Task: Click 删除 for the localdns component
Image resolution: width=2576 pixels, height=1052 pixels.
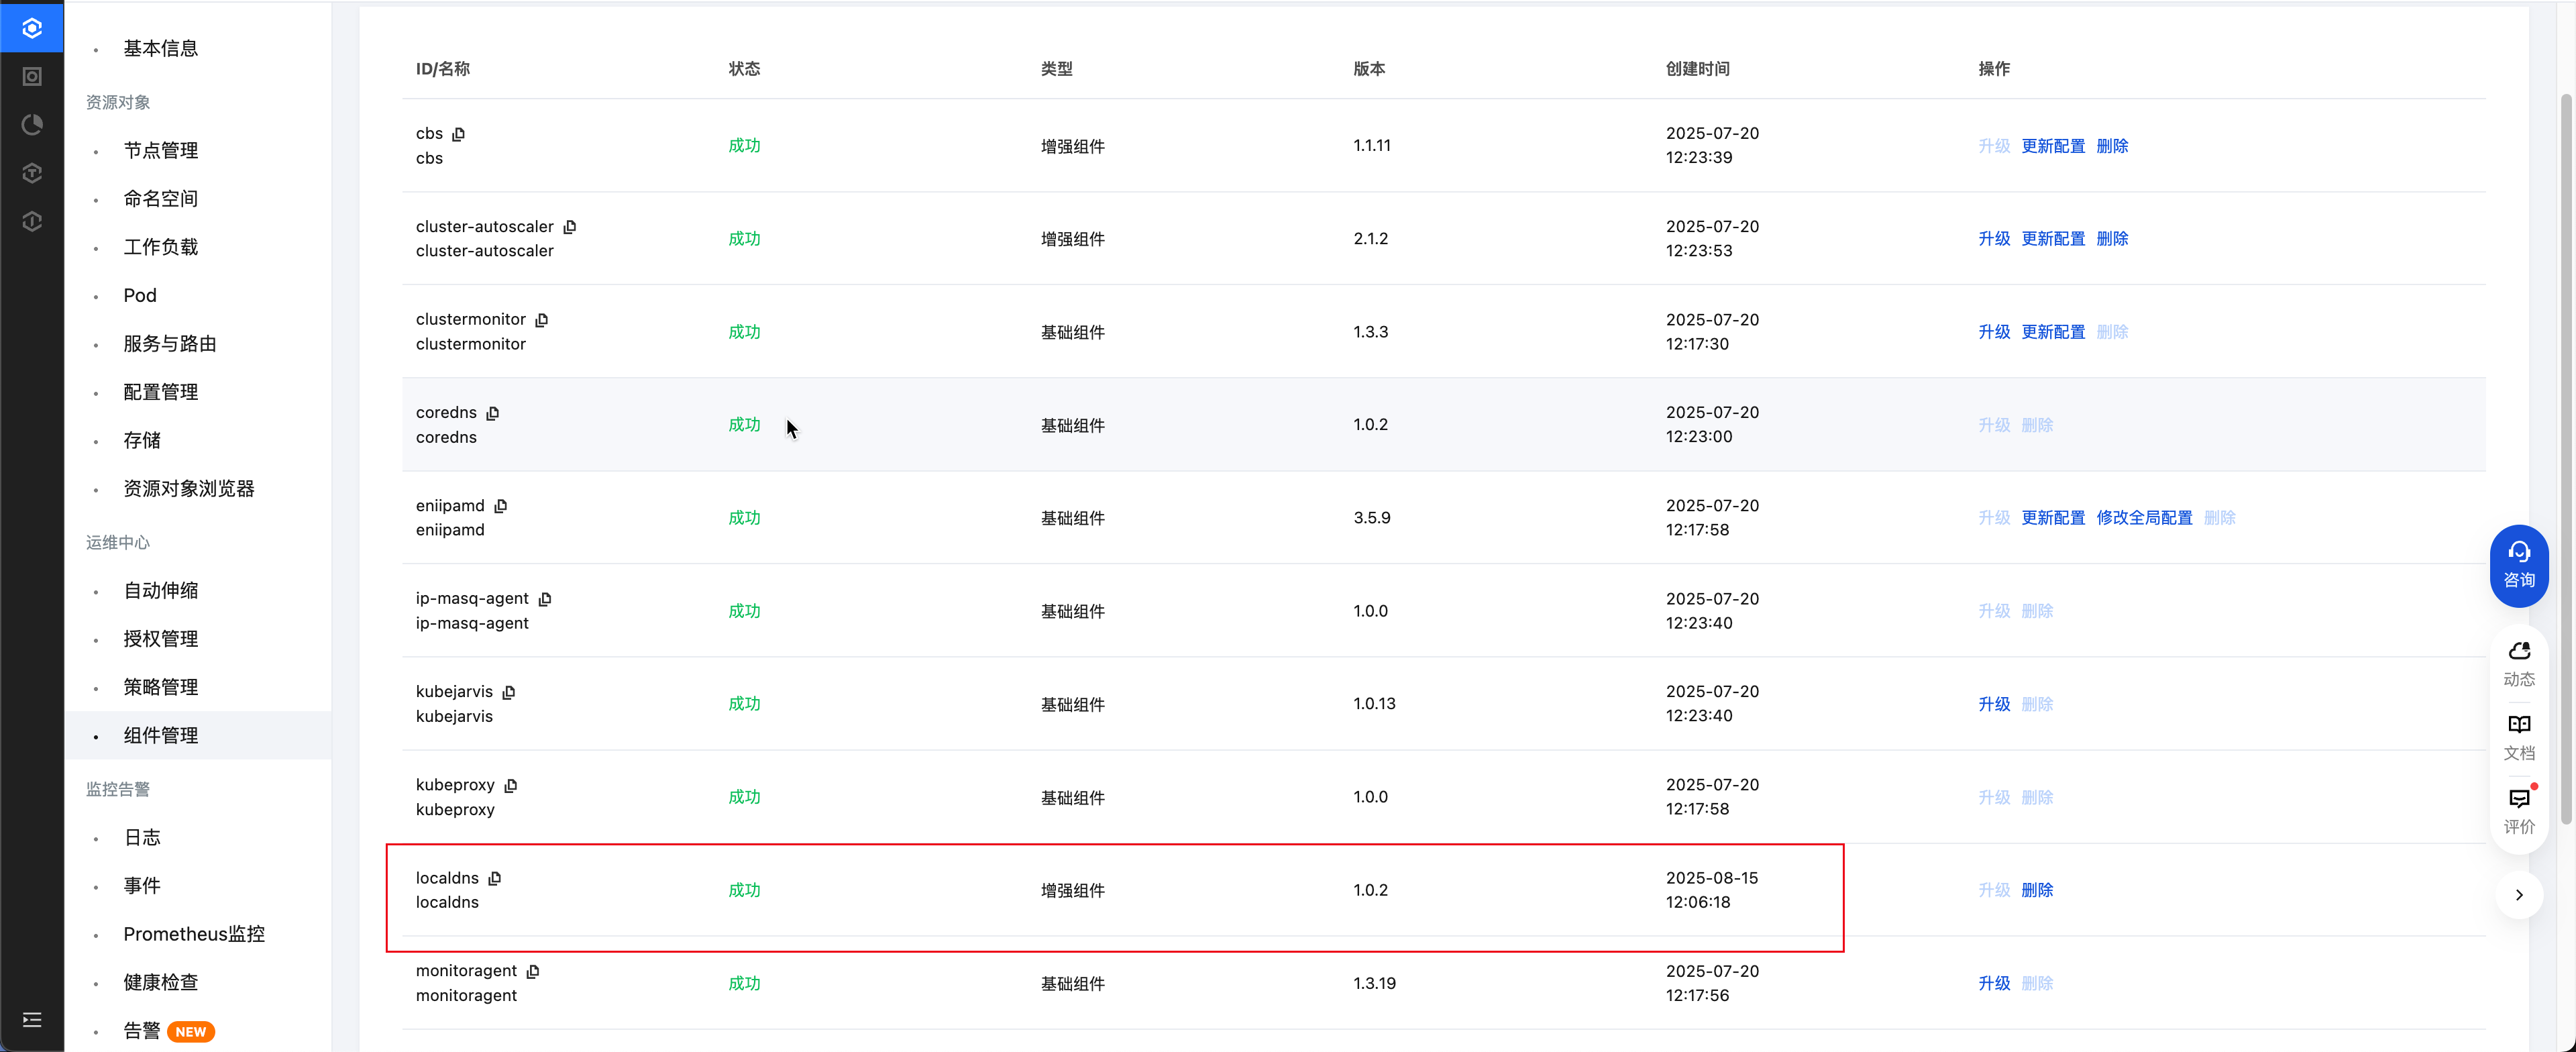Action: [2036, 889]
